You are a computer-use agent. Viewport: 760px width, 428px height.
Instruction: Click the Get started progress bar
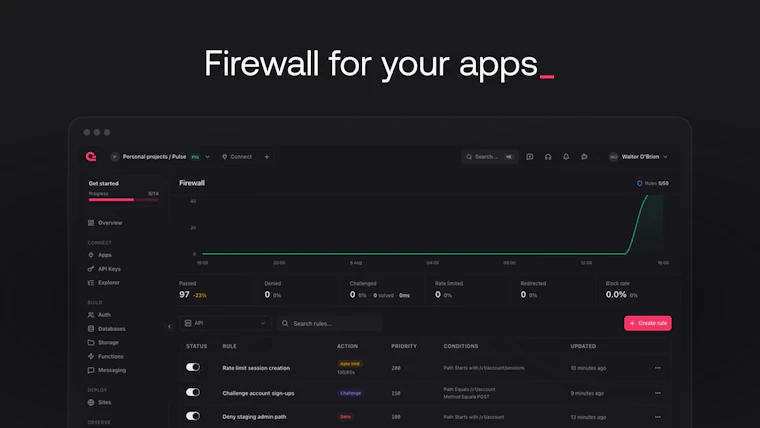pyautogui.click(x=123, y=200)
